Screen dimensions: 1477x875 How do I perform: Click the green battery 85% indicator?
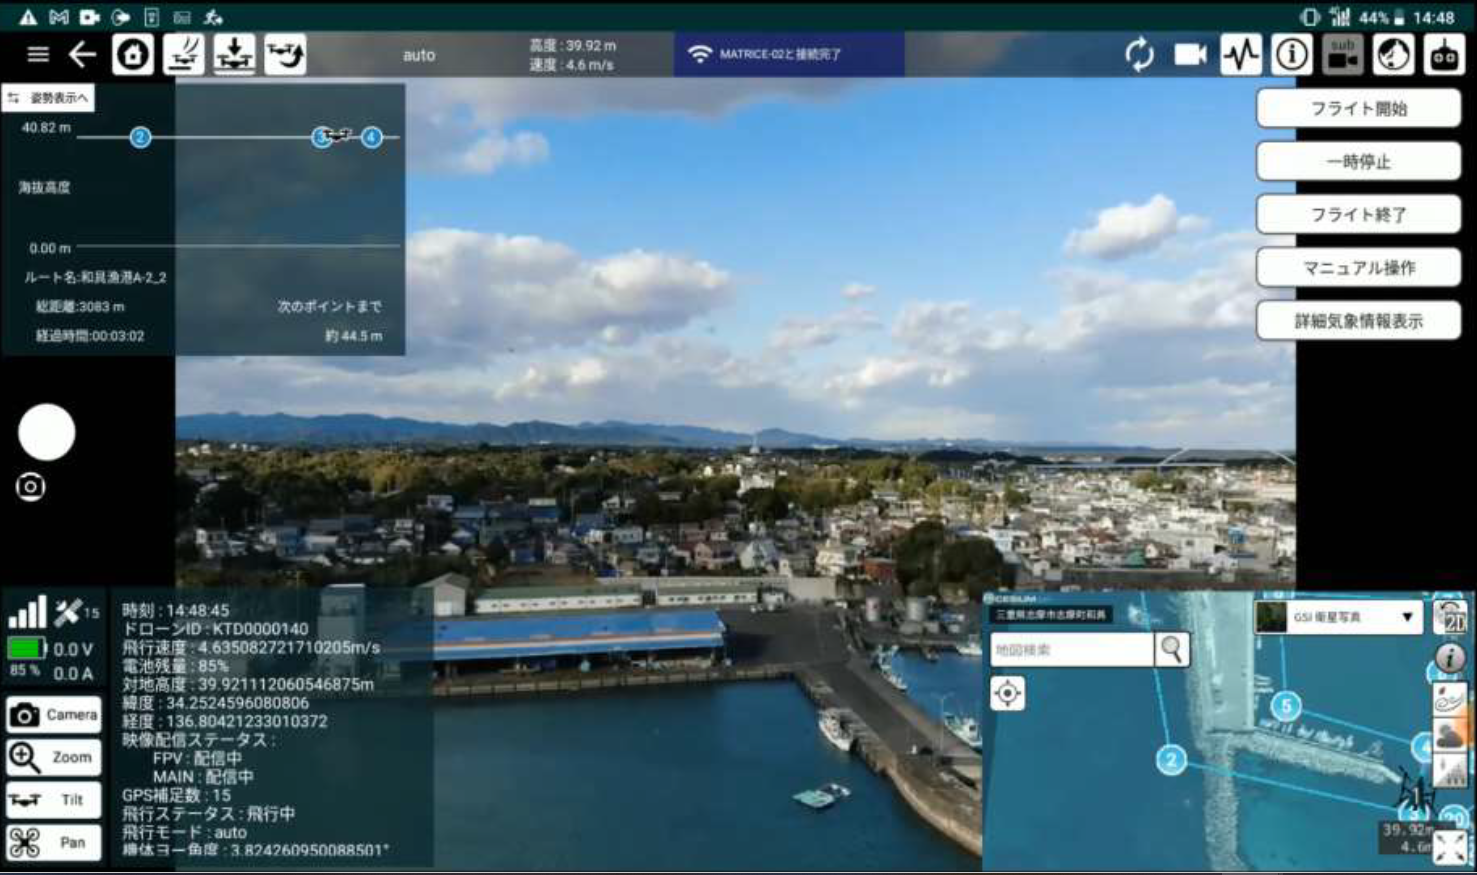click(26, 649)
